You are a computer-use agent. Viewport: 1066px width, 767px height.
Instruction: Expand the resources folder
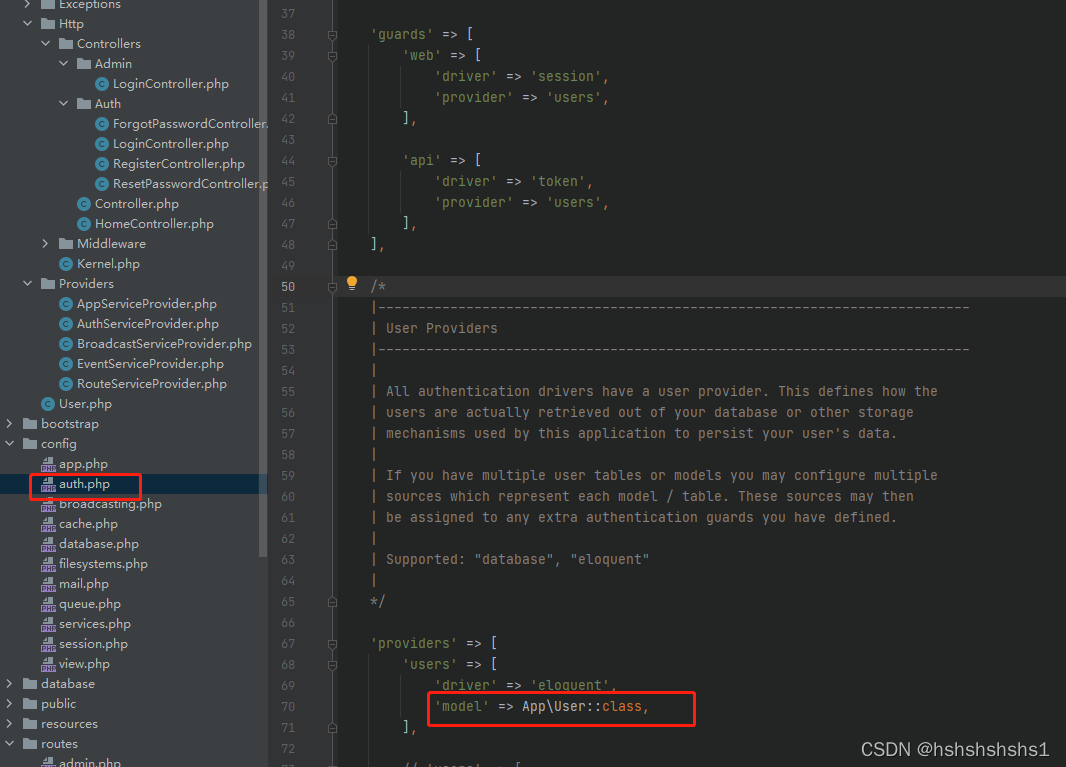(10, 724)
